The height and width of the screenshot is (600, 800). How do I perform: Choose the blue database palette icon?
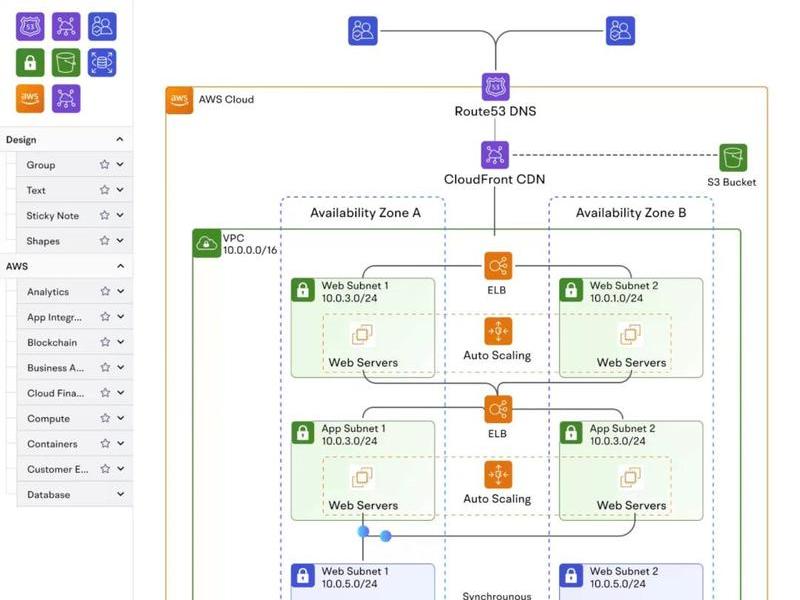click(102, 62)
